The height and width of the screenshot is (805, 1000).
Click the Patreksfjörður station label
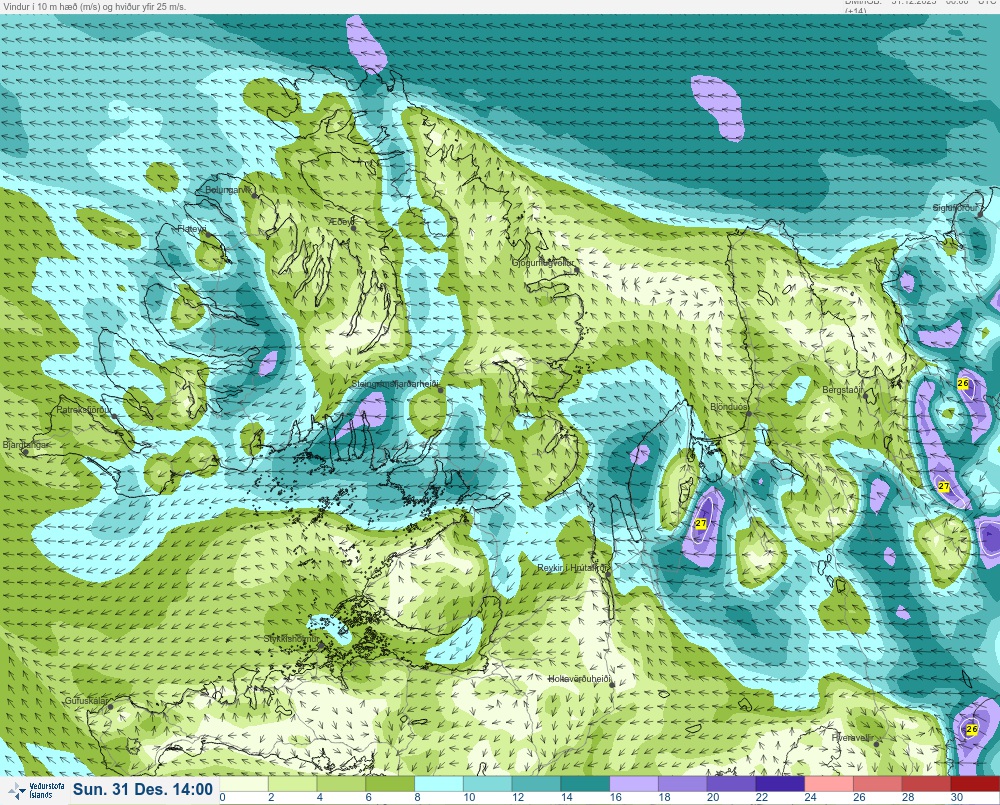(84, 410)
